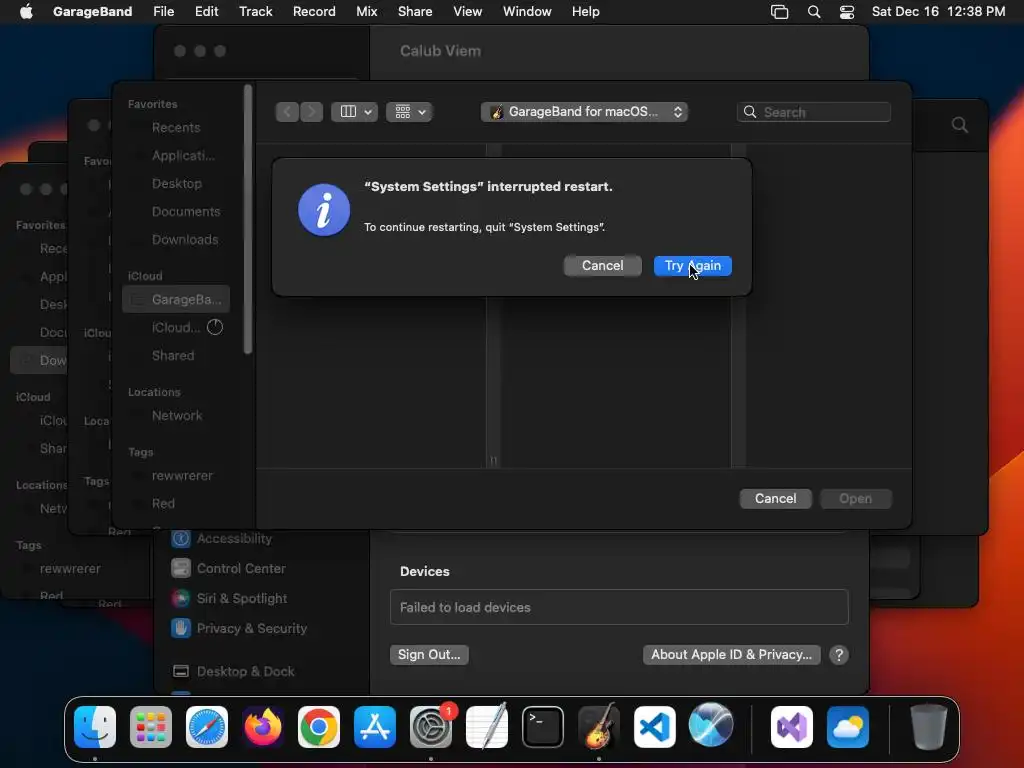Cancel the interrupted restart alert
The width and height of the screenshot is (1024, 768).
click(x=602, y=266)
